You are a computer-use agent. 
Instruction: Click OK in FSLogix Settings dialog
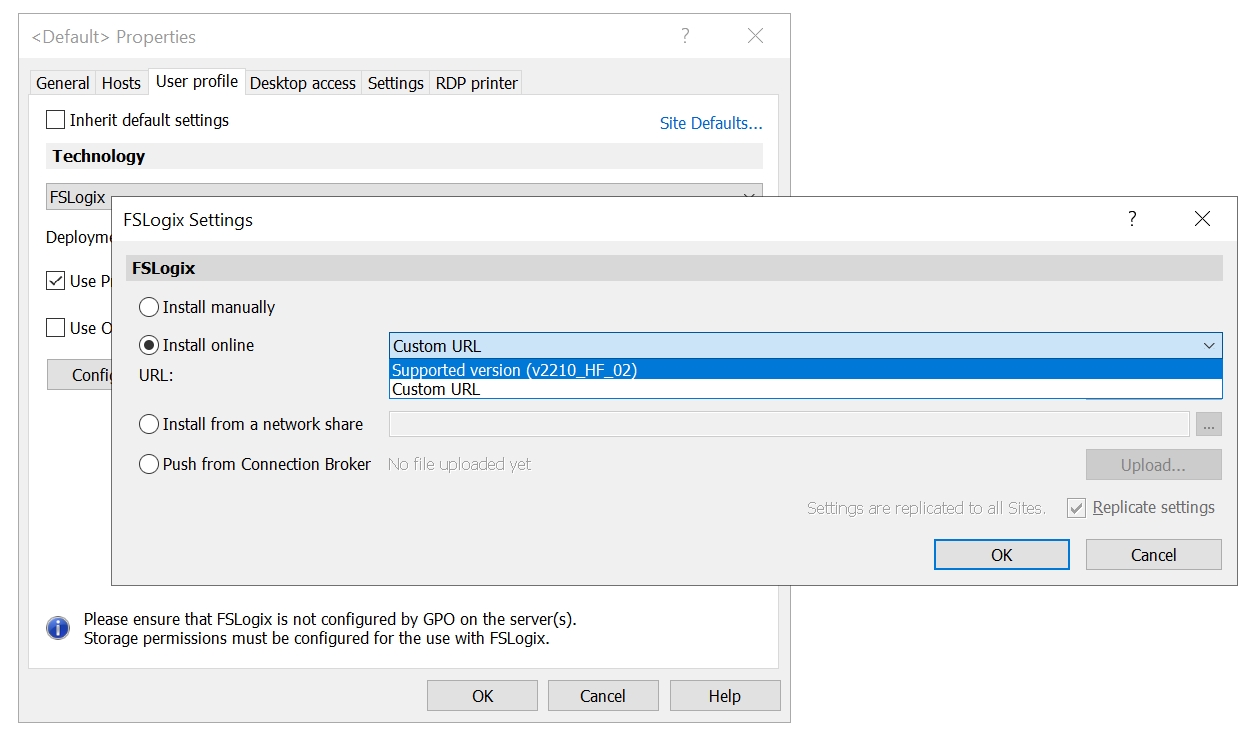[x=1001, y=555]
